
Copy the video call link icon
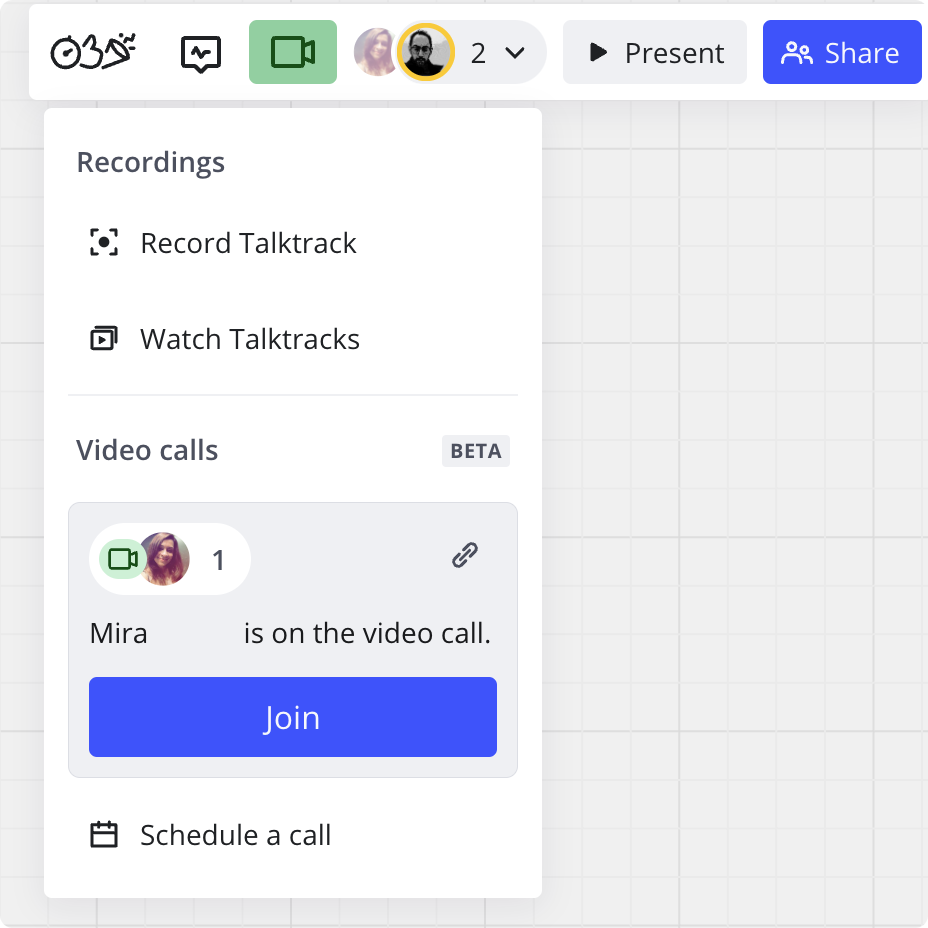click(x=464, y=555)
